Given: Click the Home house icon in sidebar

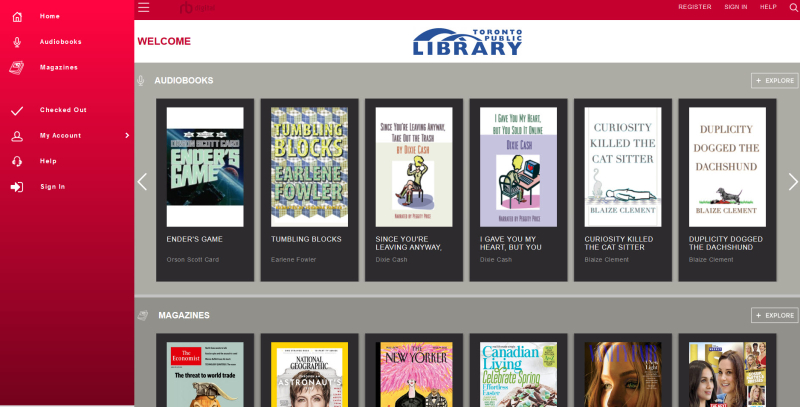Looking at the screenshot, I should 17,16.
